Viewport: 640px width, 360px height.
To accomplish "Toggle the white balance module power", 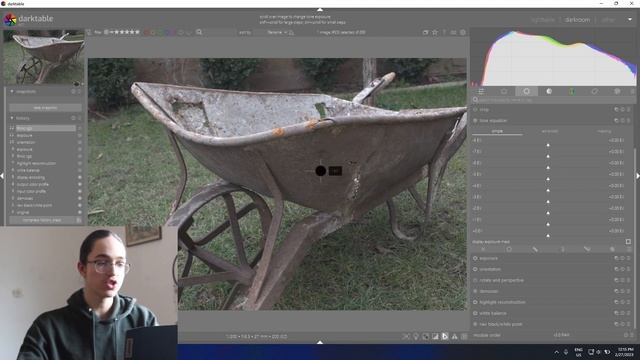I will [475, 313].
